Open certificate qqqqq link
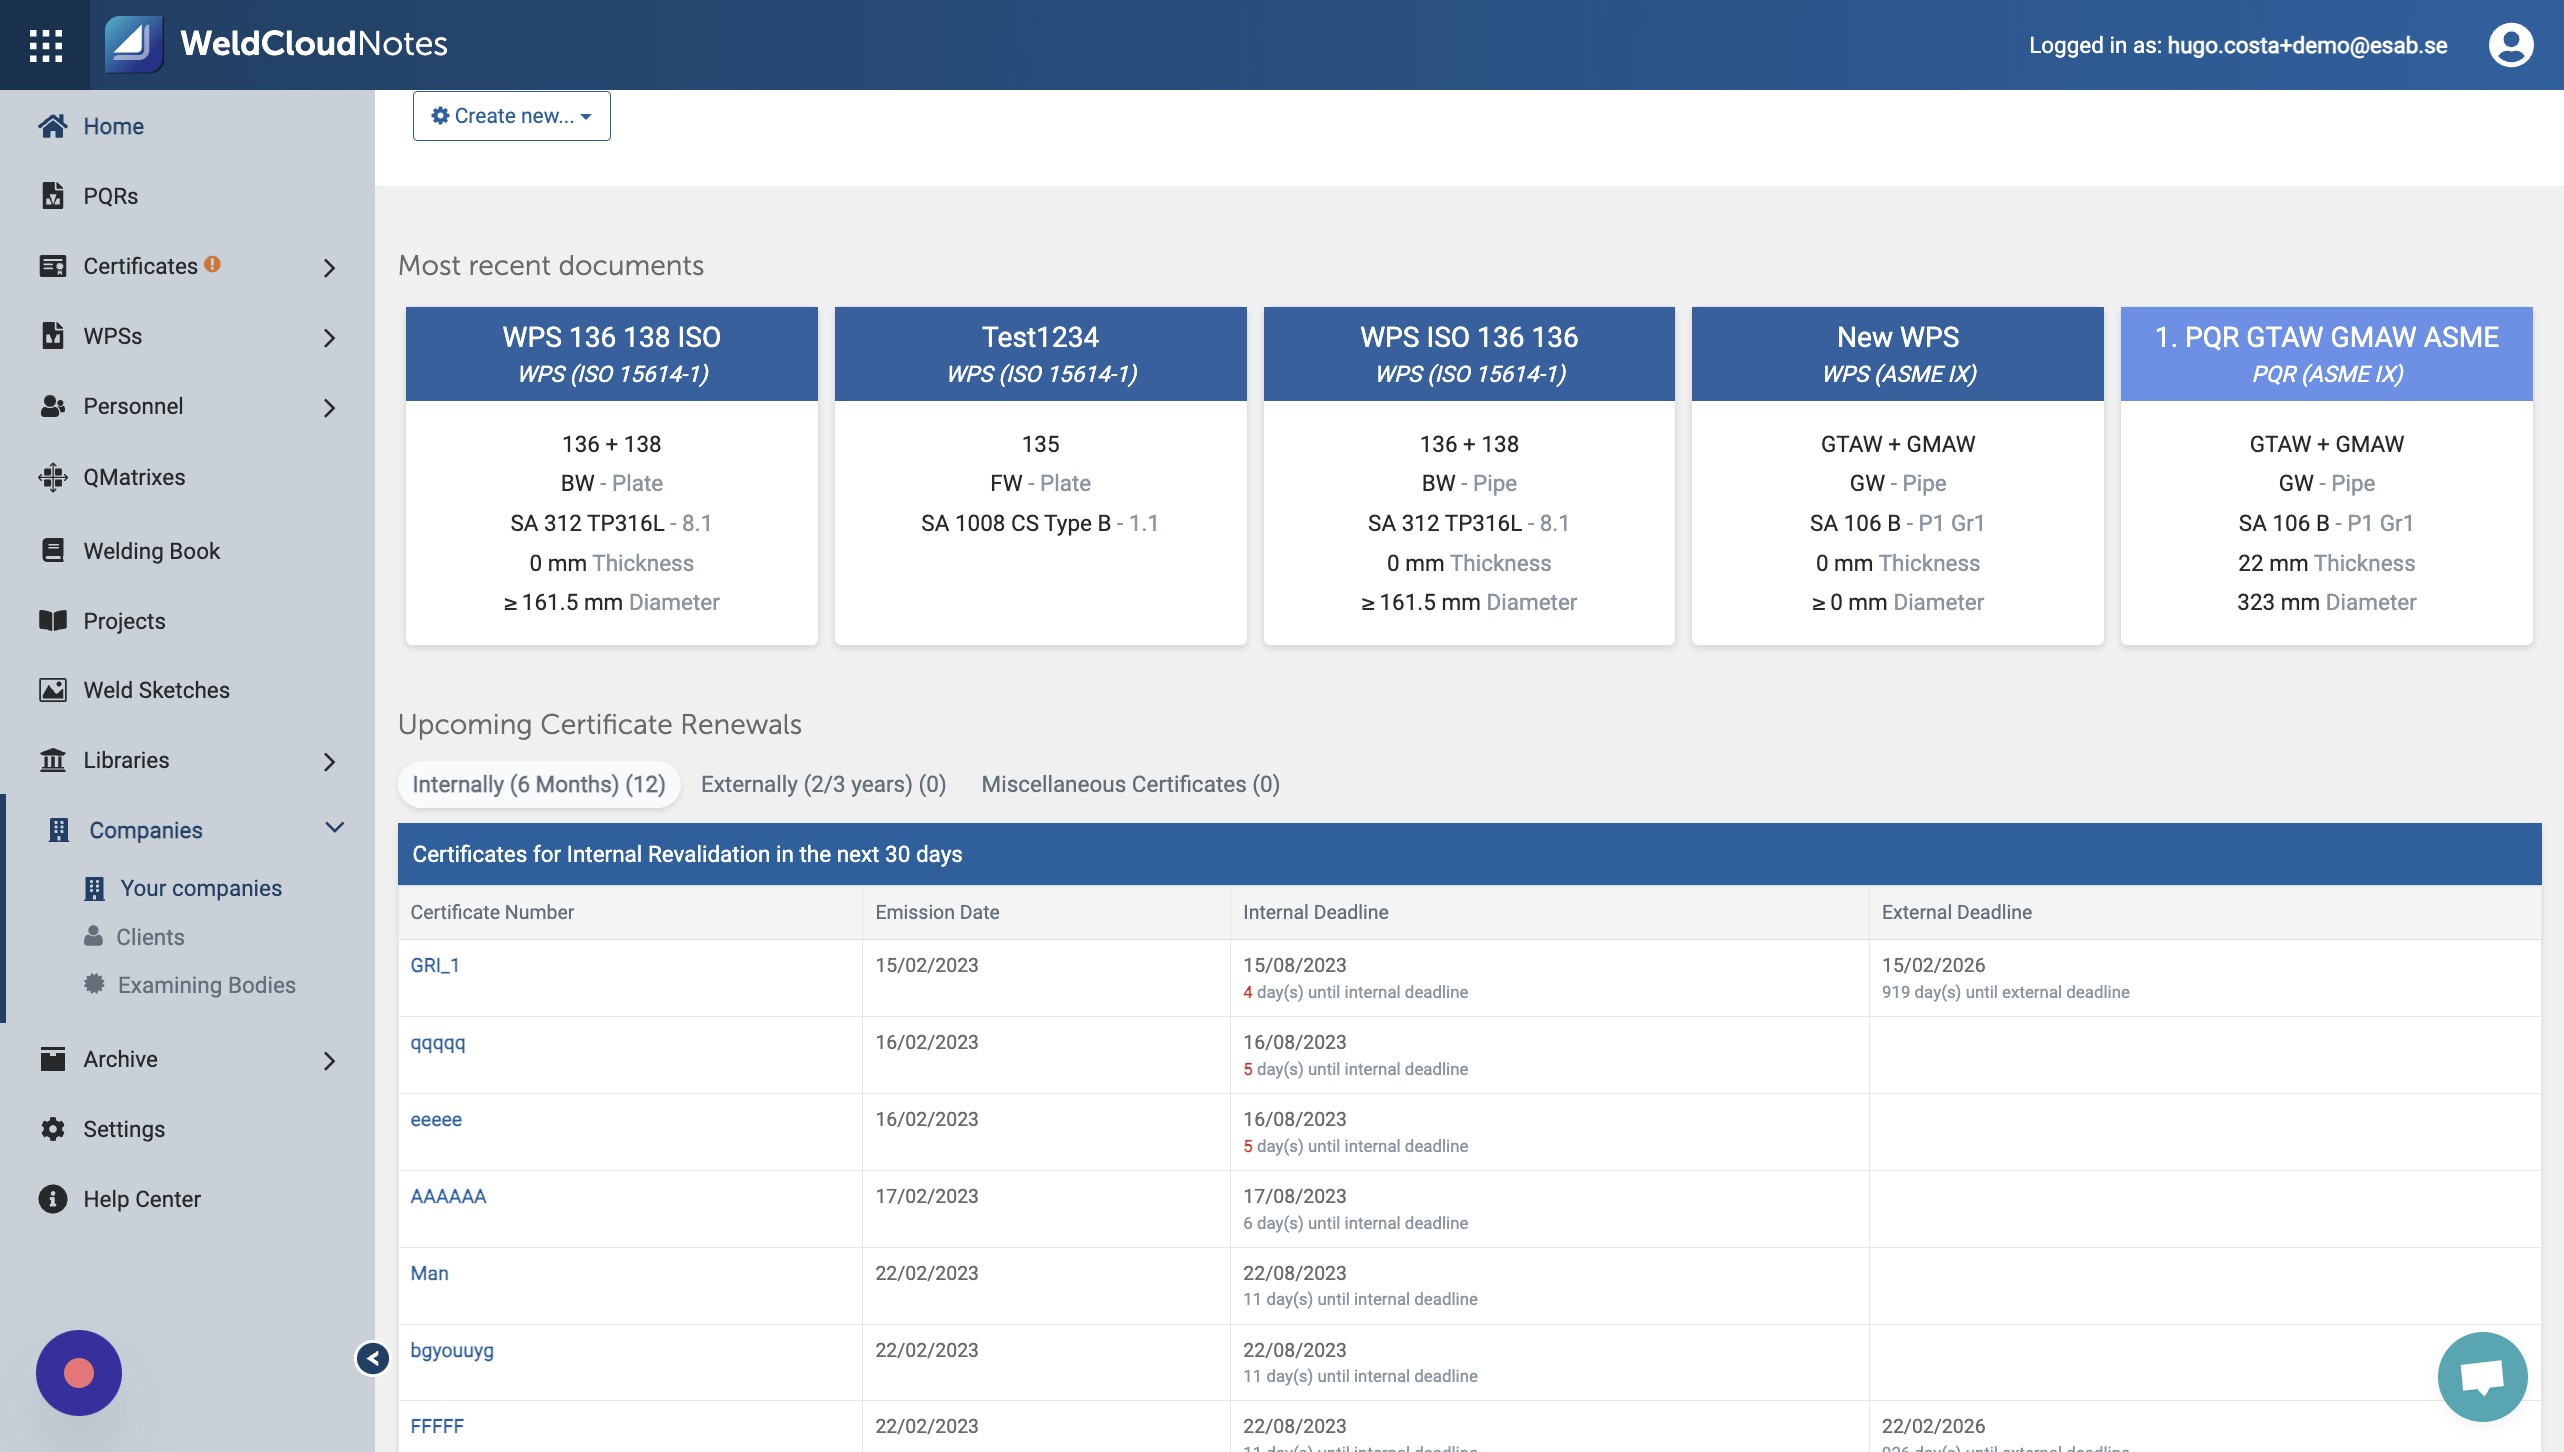2564x1452 pixels. (x=437, y=1043)
